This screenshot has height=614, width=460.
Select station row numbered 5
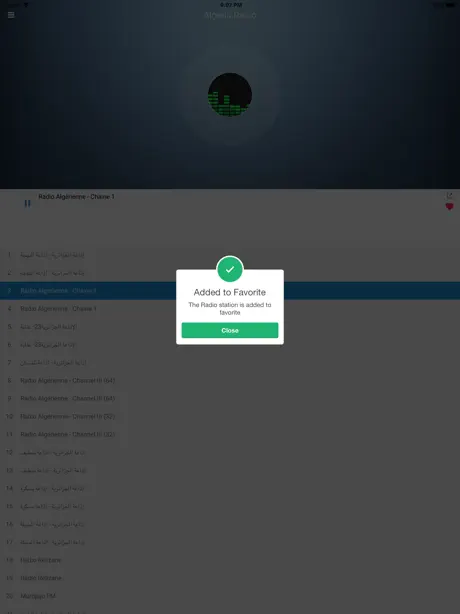(230, 327)
